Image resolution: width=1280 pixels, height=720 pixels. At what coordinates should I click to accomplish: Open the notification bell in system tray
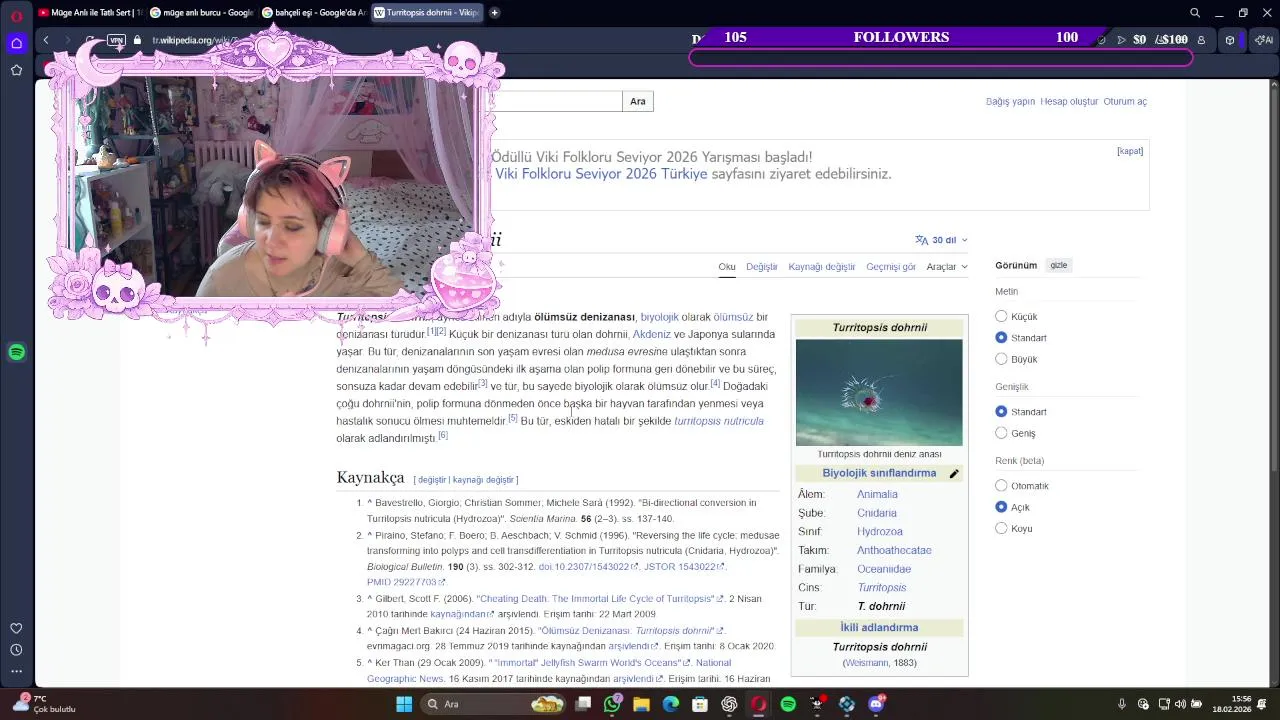click(x=1263, y=704)
